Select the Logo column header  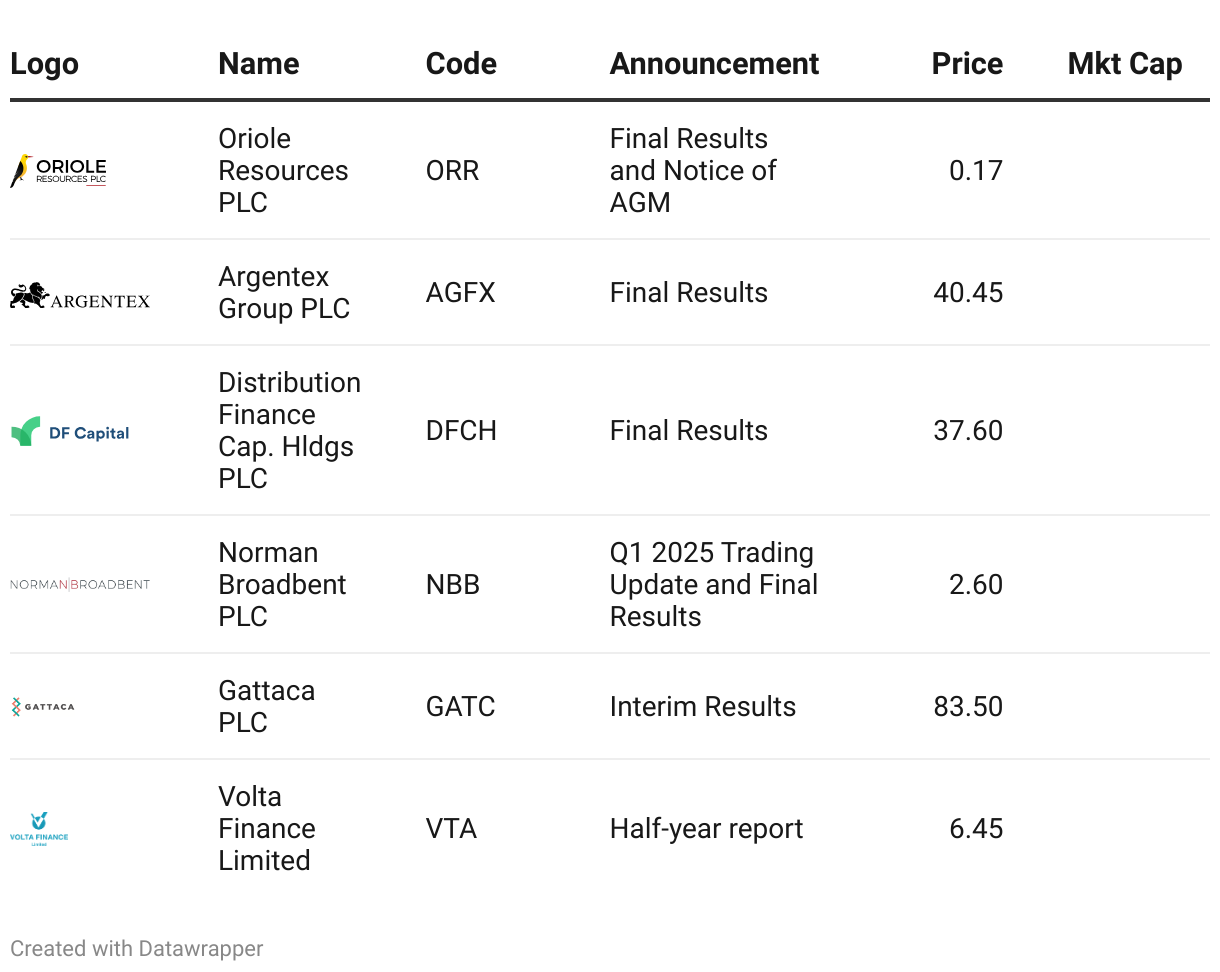coord(44,64)
